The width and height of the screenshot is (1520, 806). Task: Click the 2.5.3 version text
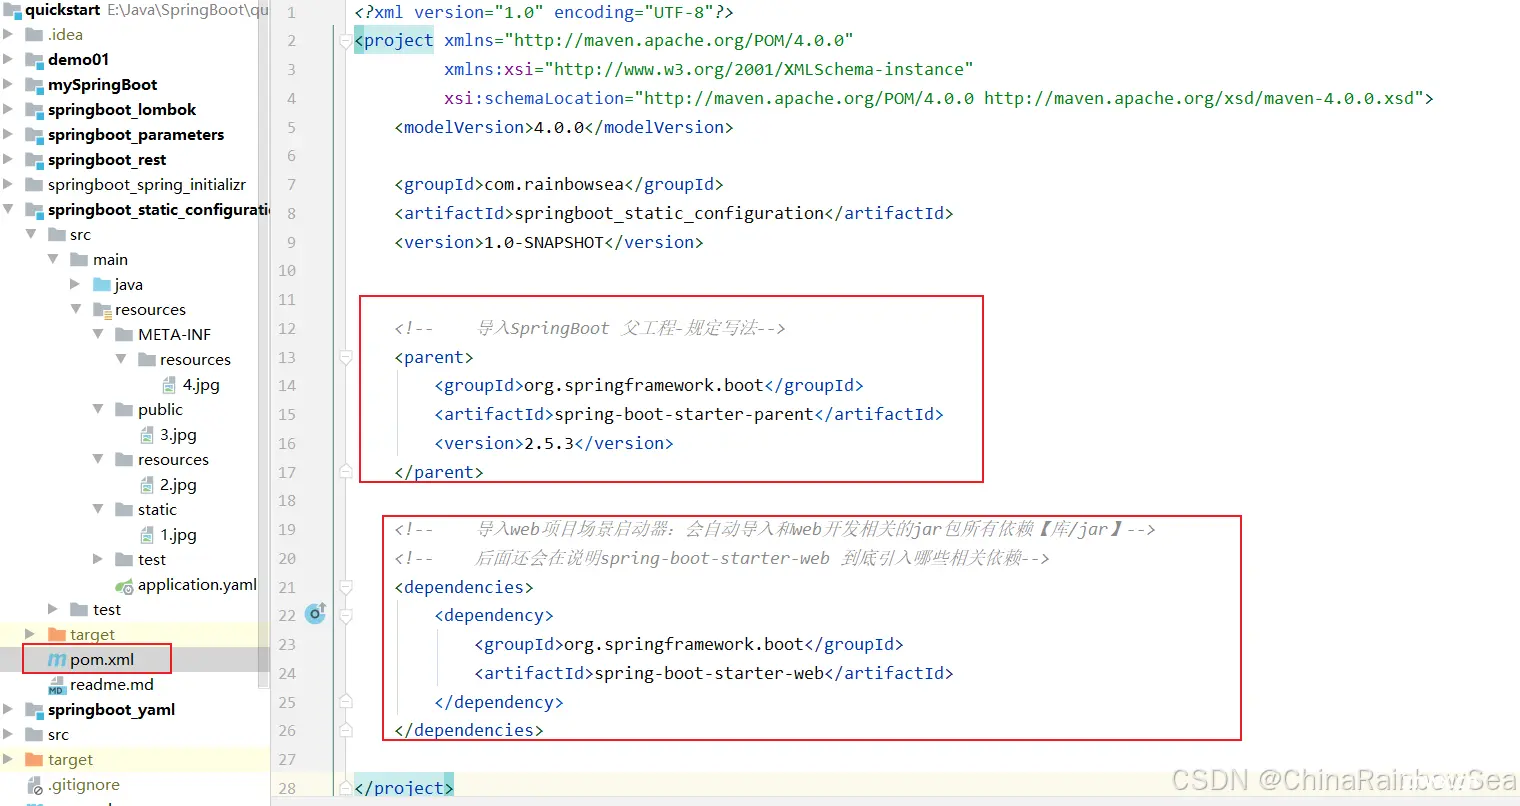point(549,443)
